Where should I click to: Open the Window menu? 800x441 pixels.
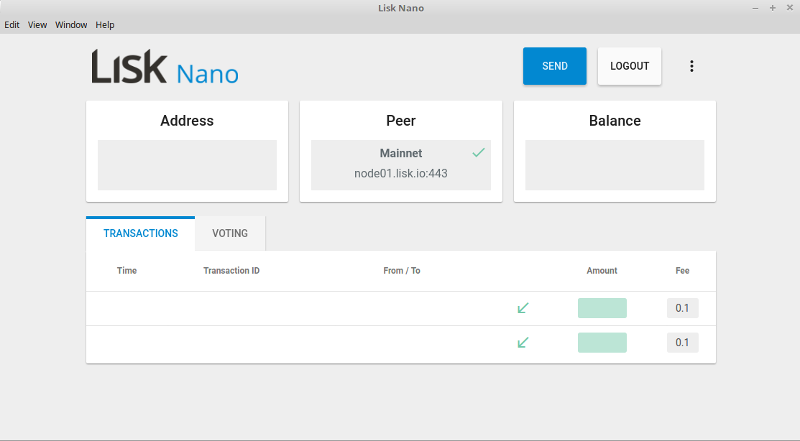click(71, 25)
